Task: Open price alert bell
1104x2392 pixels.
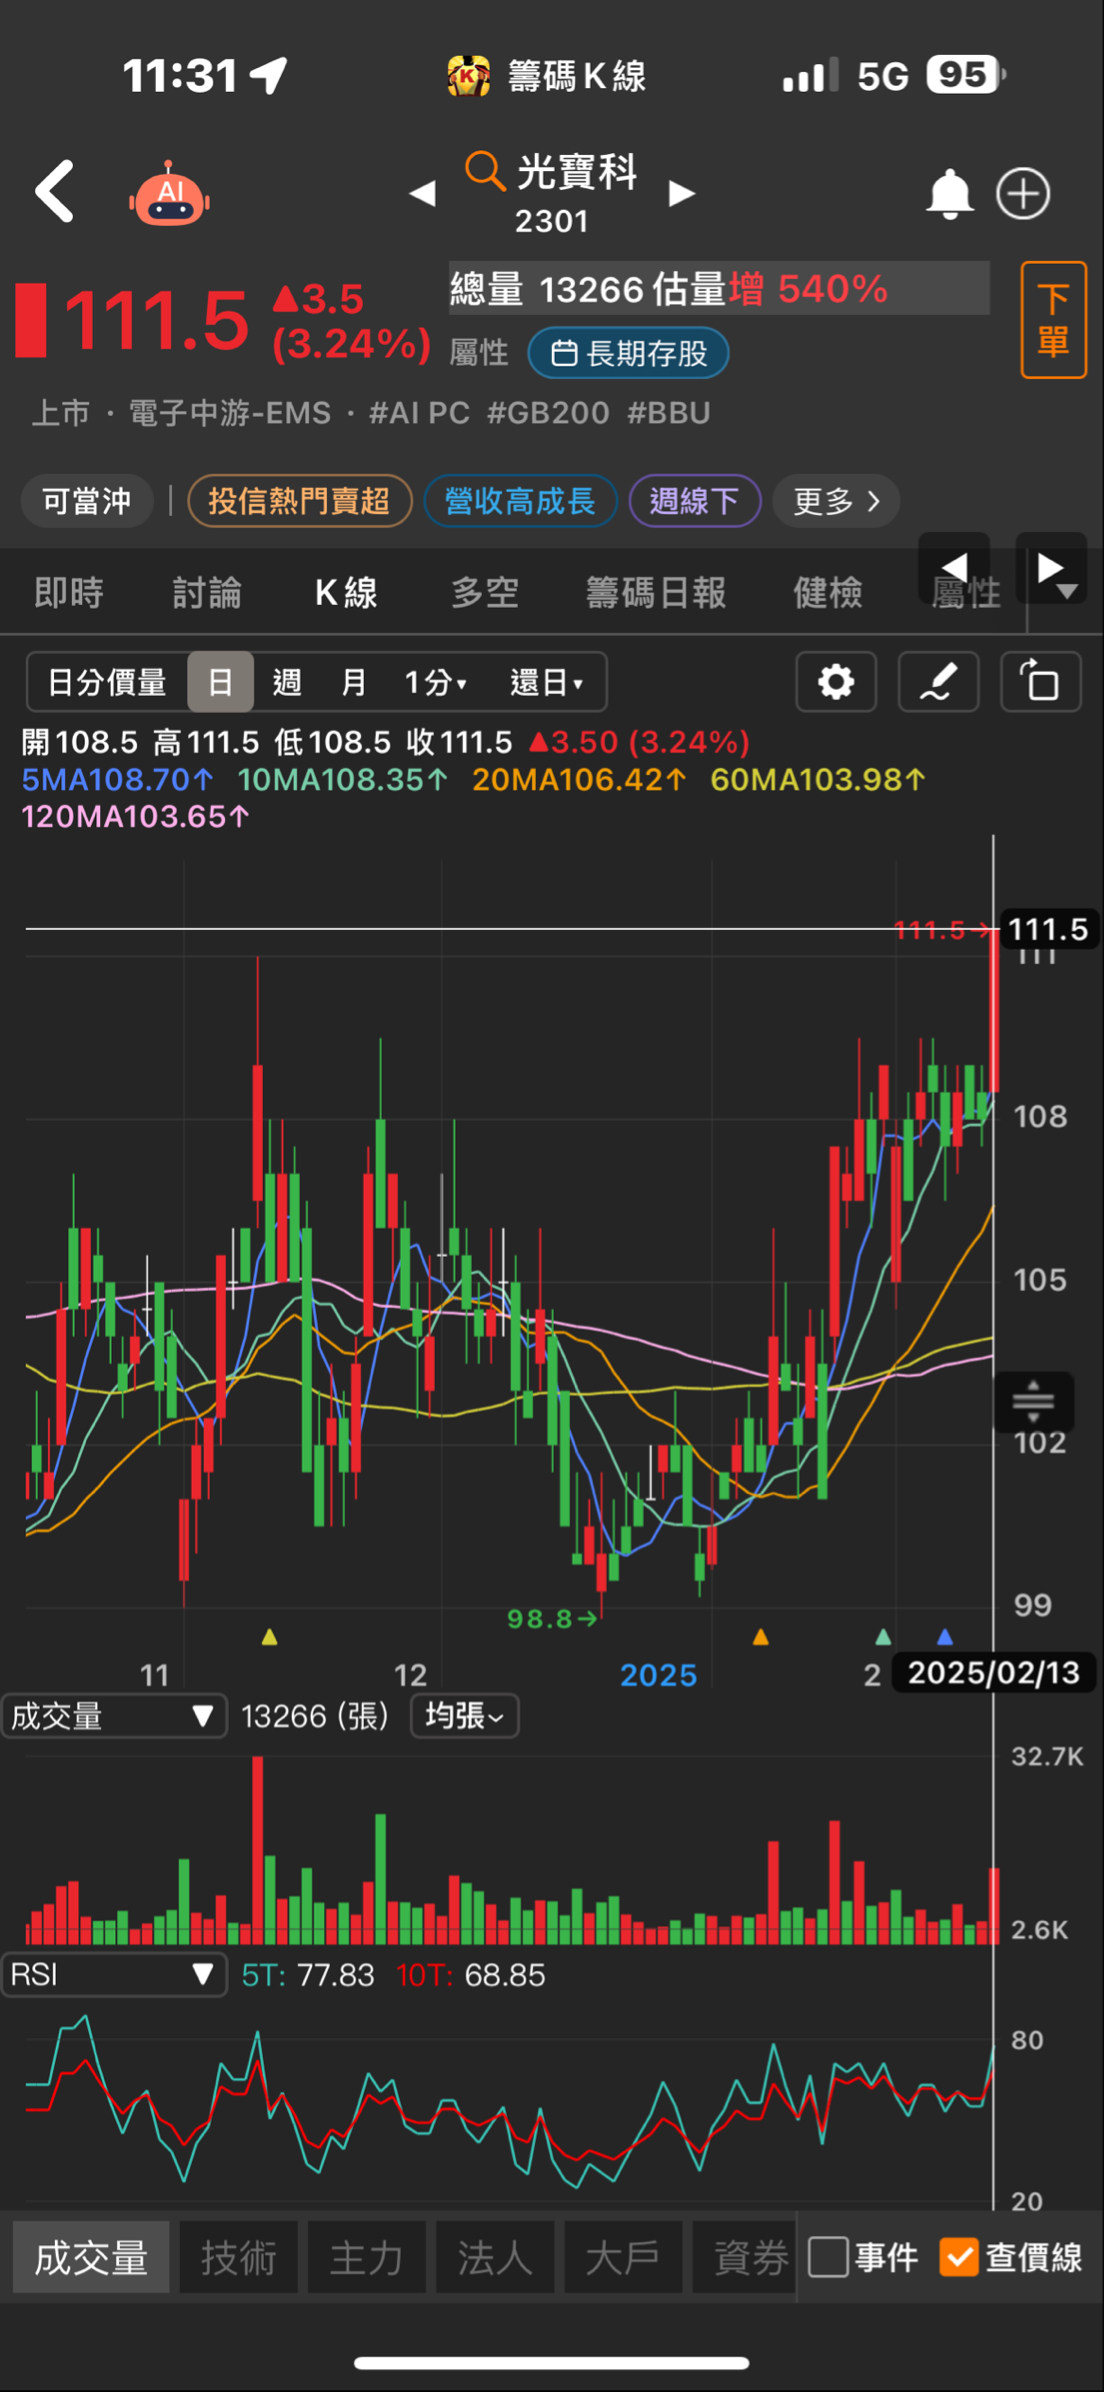Action: [949, 193]
